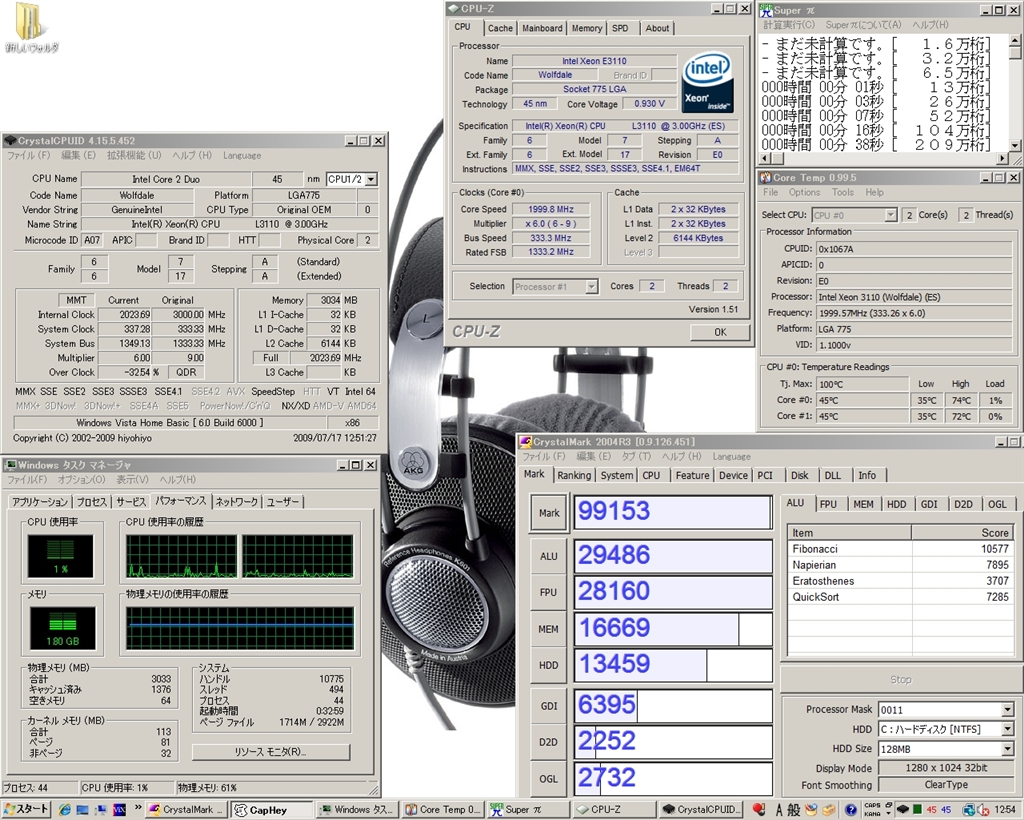Open the IME tools toolbox icon
1024x820 pixels.
click(x=829, y=810)
